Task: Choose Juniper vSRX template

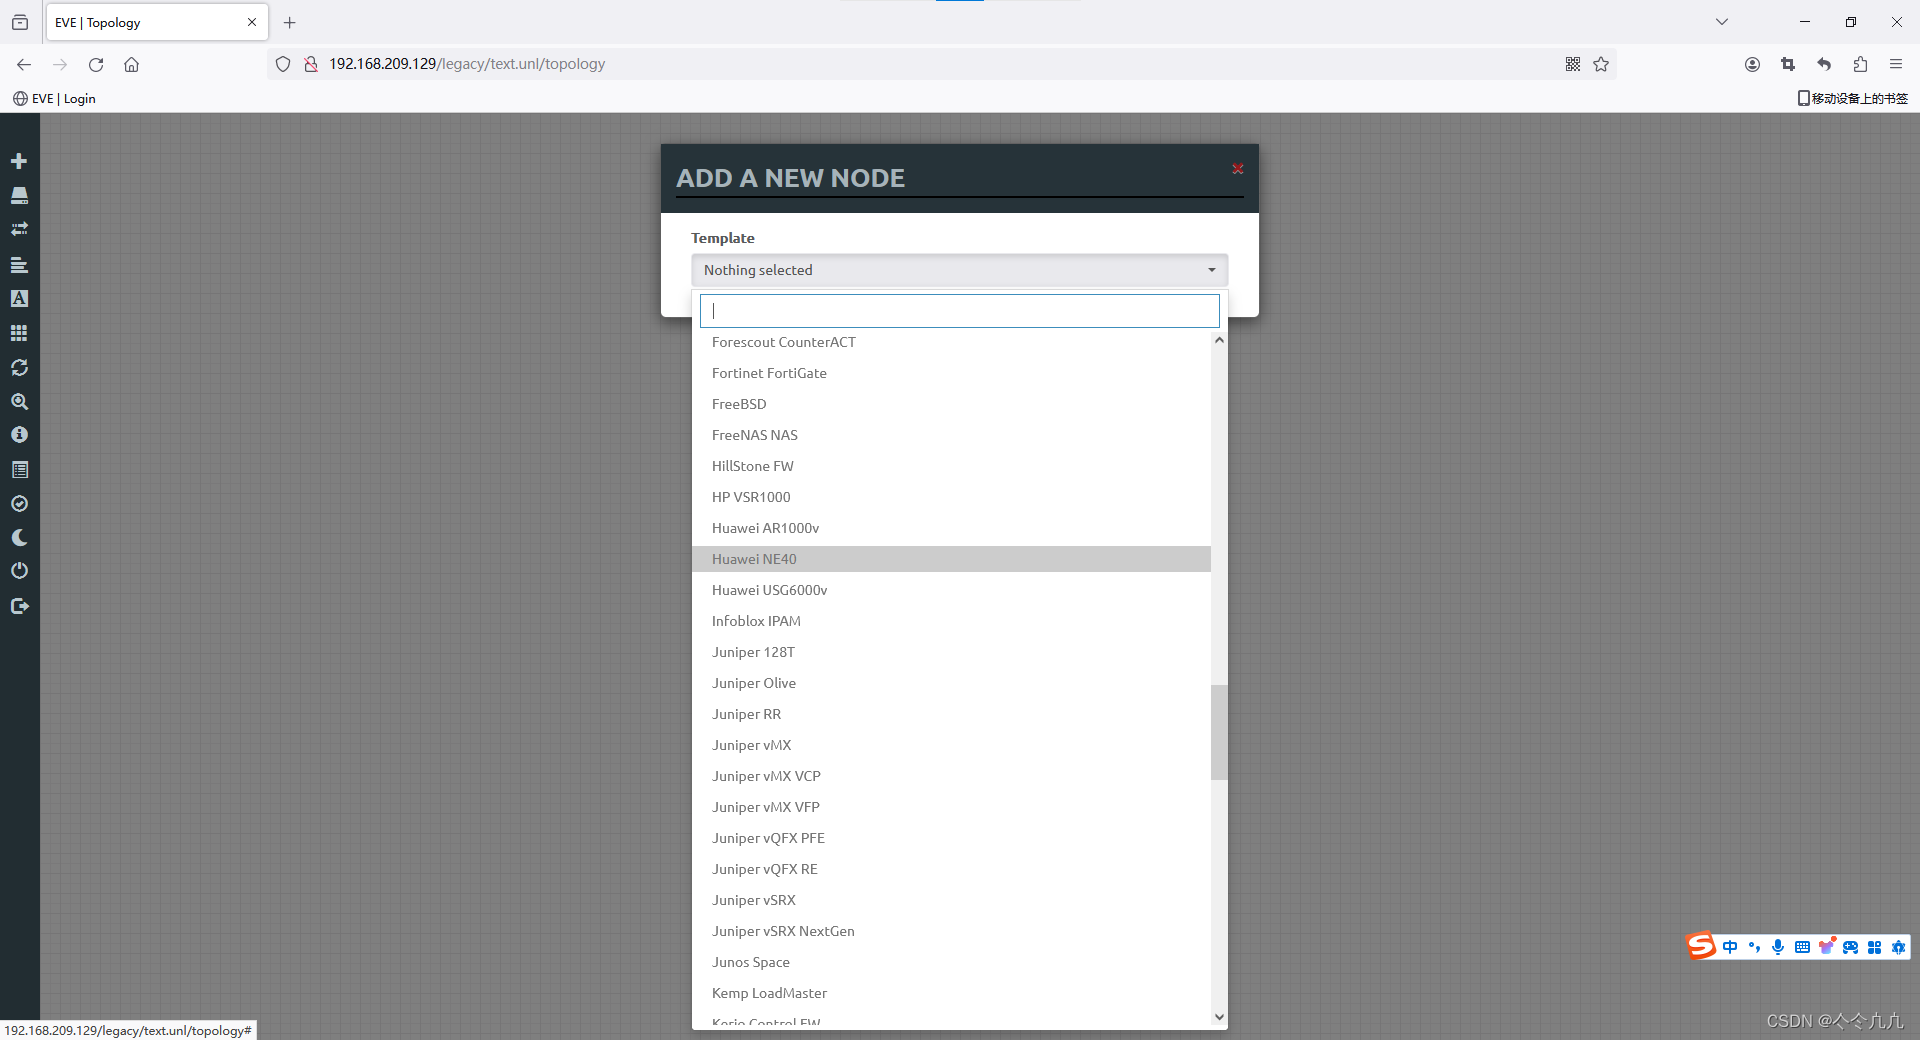Action: tap(951, 900)
